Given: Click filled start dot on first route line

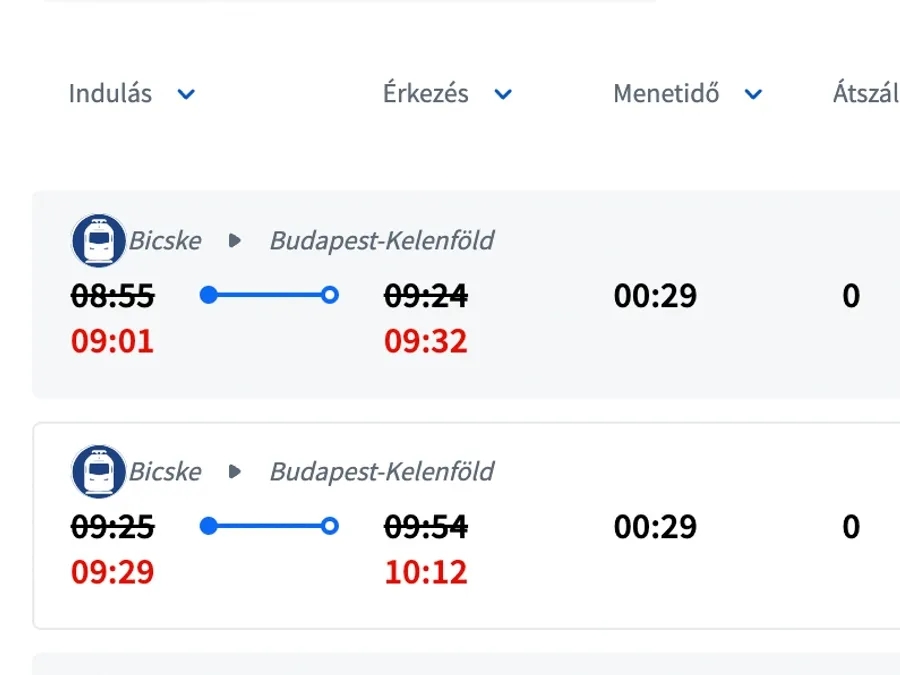Looking at the screenshot, I should [208, 295].
